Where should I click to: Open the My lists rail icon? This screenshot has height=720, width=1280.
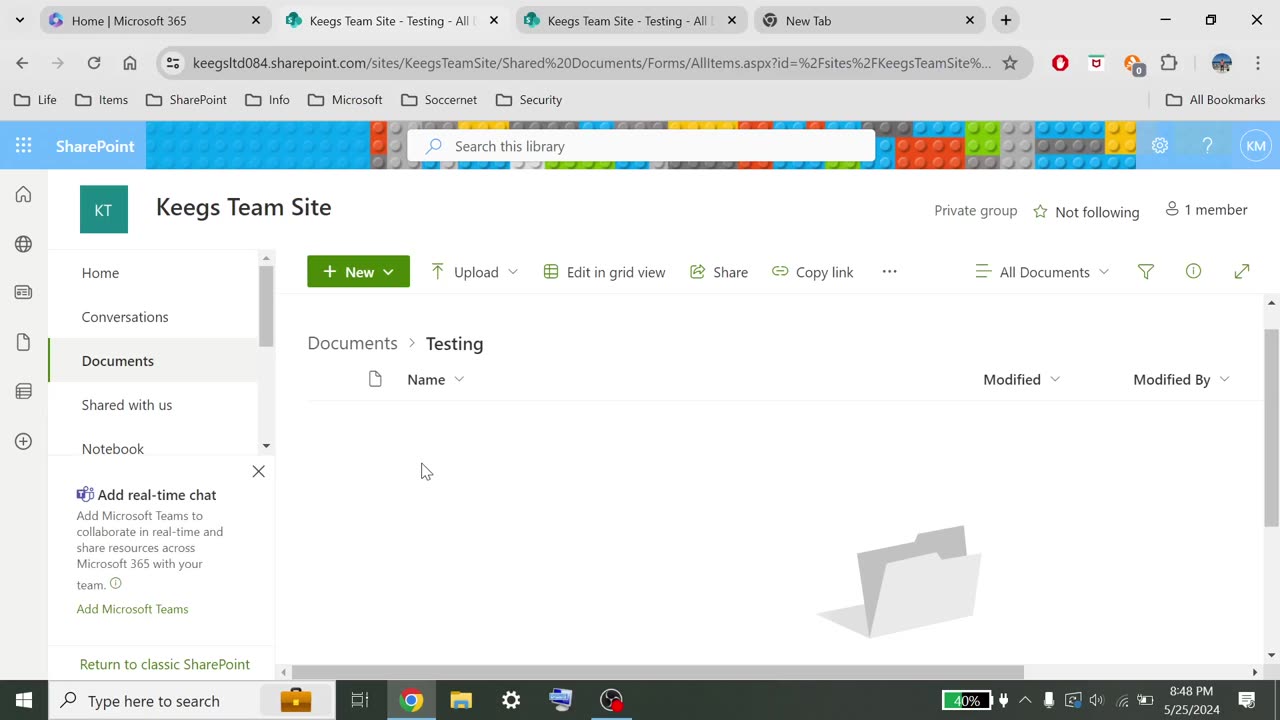click(23, 392)
